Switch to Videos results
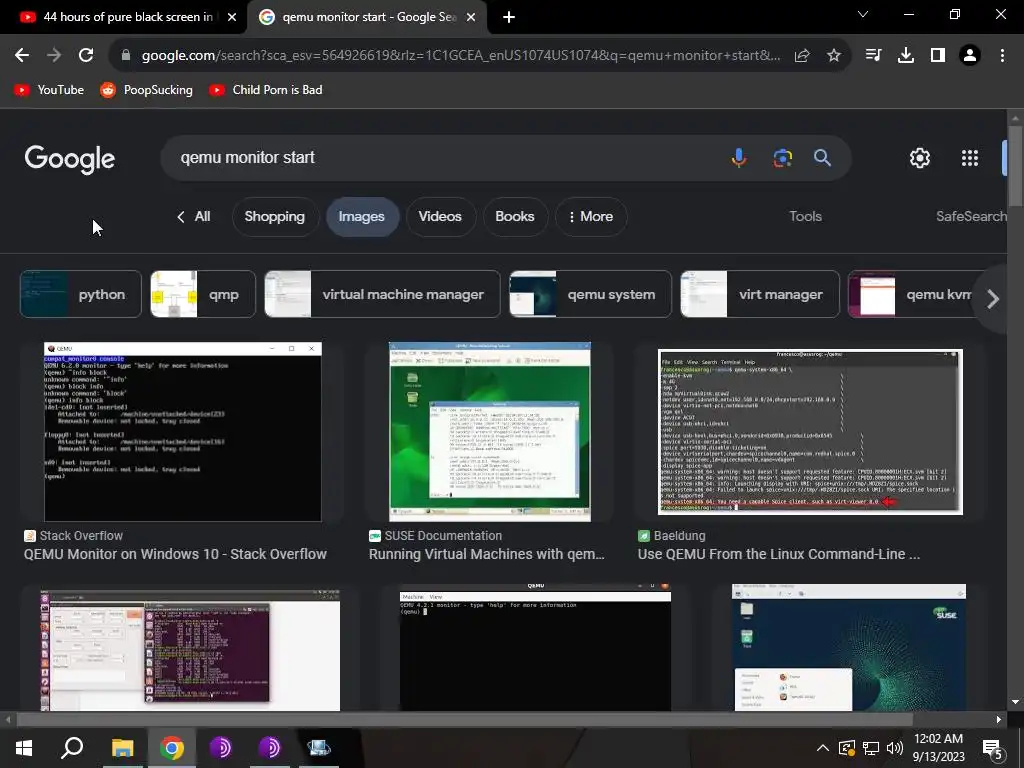 440,216
